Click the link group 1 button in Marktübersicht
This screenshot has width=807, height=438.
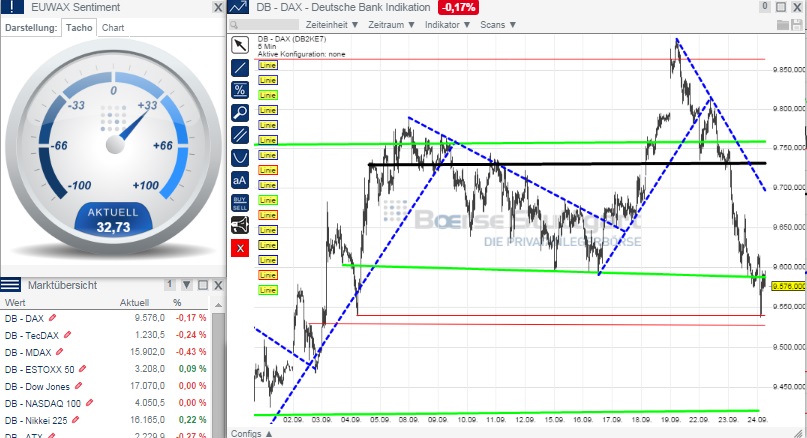click(170, 284)
